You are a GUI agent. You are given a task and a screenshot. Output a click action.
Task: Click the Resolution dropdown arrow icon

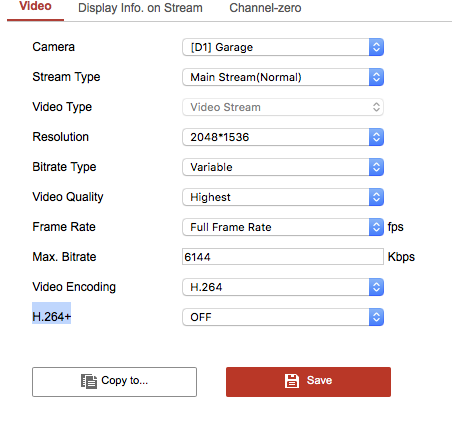coord(376,137)
